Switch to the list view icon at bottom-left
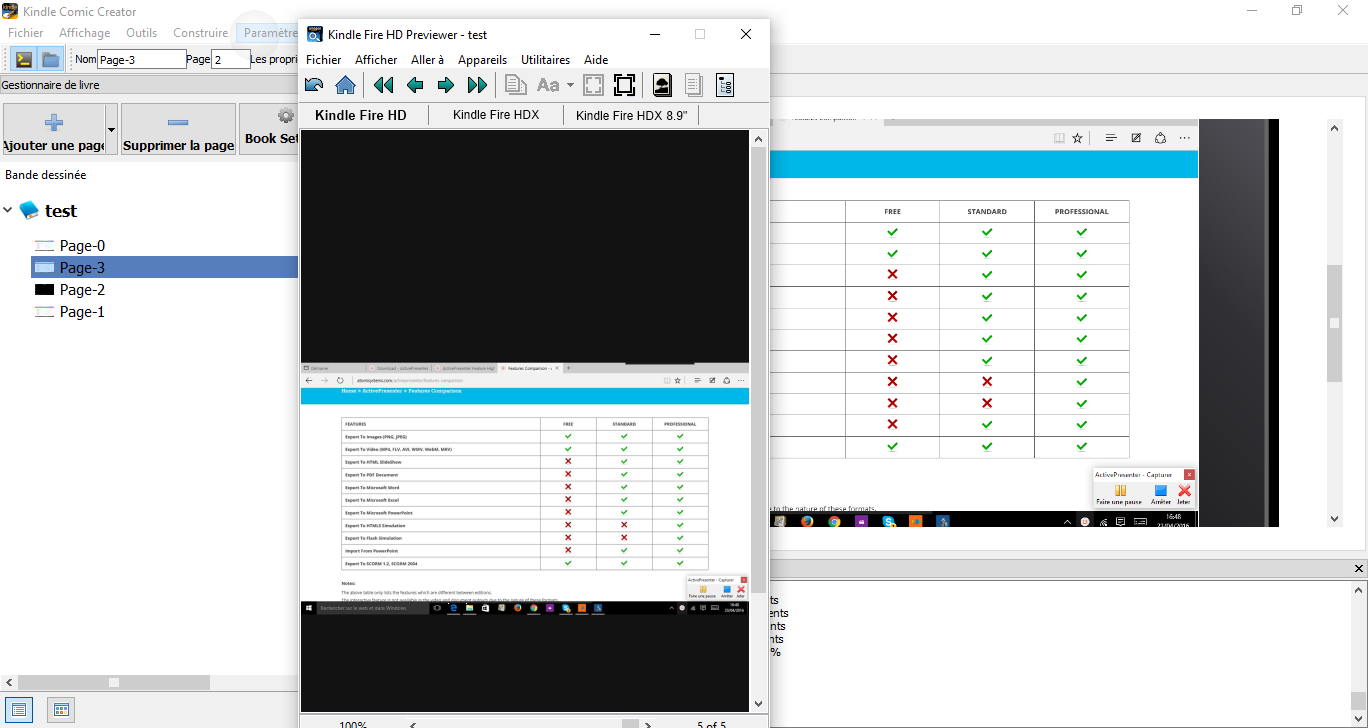The width and height of the screenshot is (1368, 728). coord(19,710)
